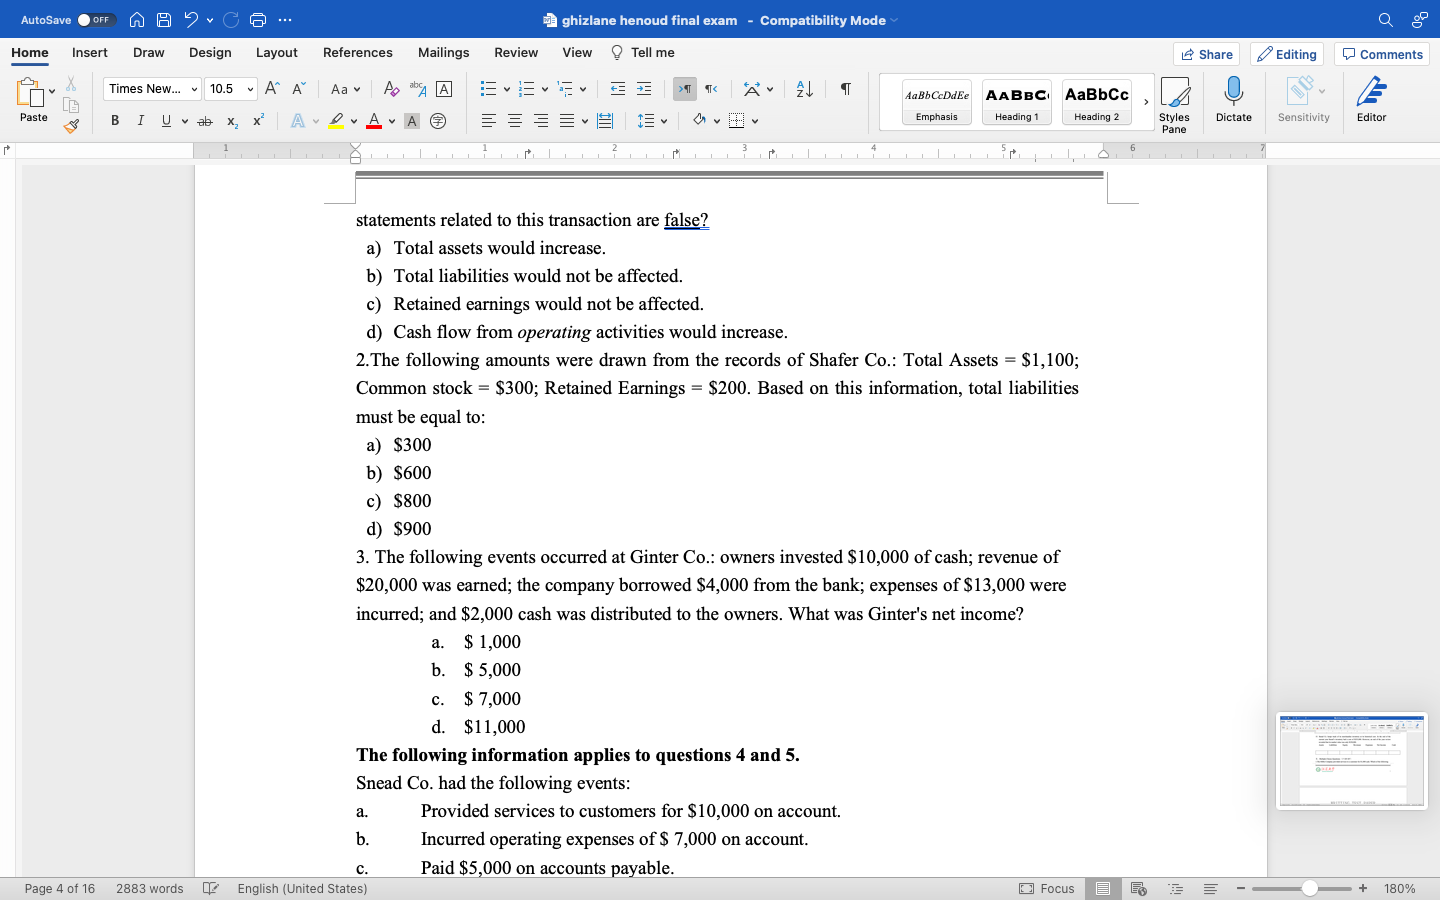The height and width of the screenshot is (900, 1440).
Task: Open the text highlight color dropdown
Action: pyautogui.click(x=352, y=120)
